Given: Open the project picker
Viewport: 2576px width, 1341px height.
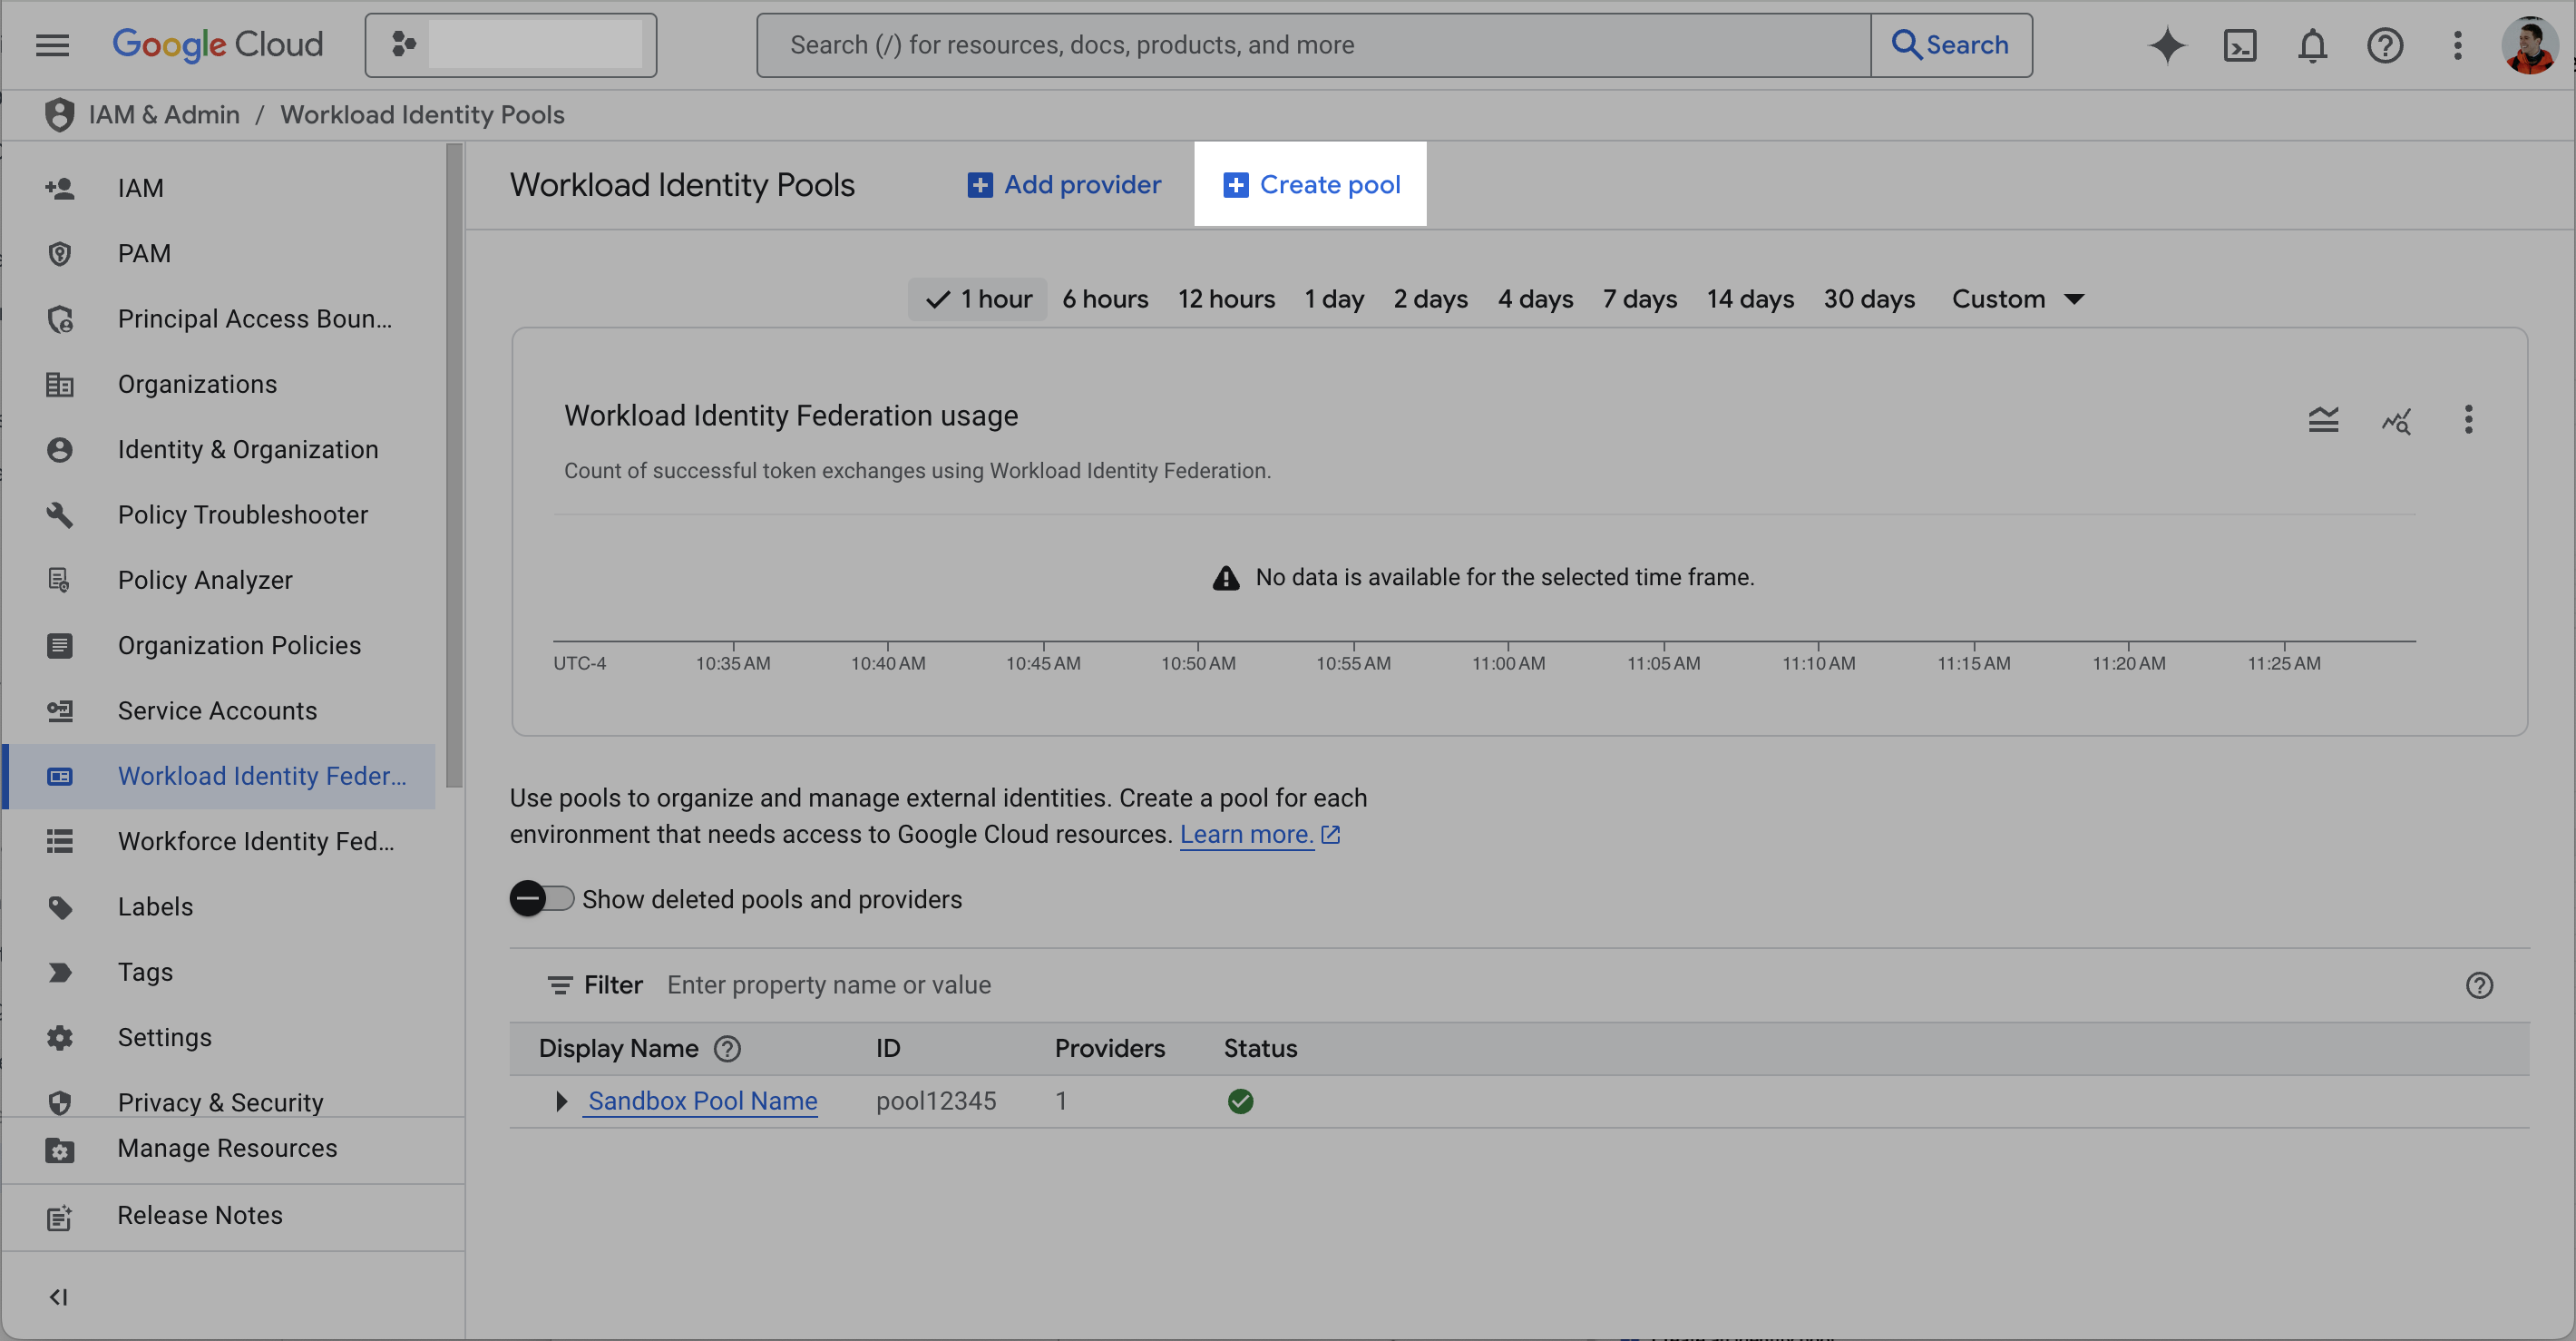Looking at the screenshot, I should point(510,45).
